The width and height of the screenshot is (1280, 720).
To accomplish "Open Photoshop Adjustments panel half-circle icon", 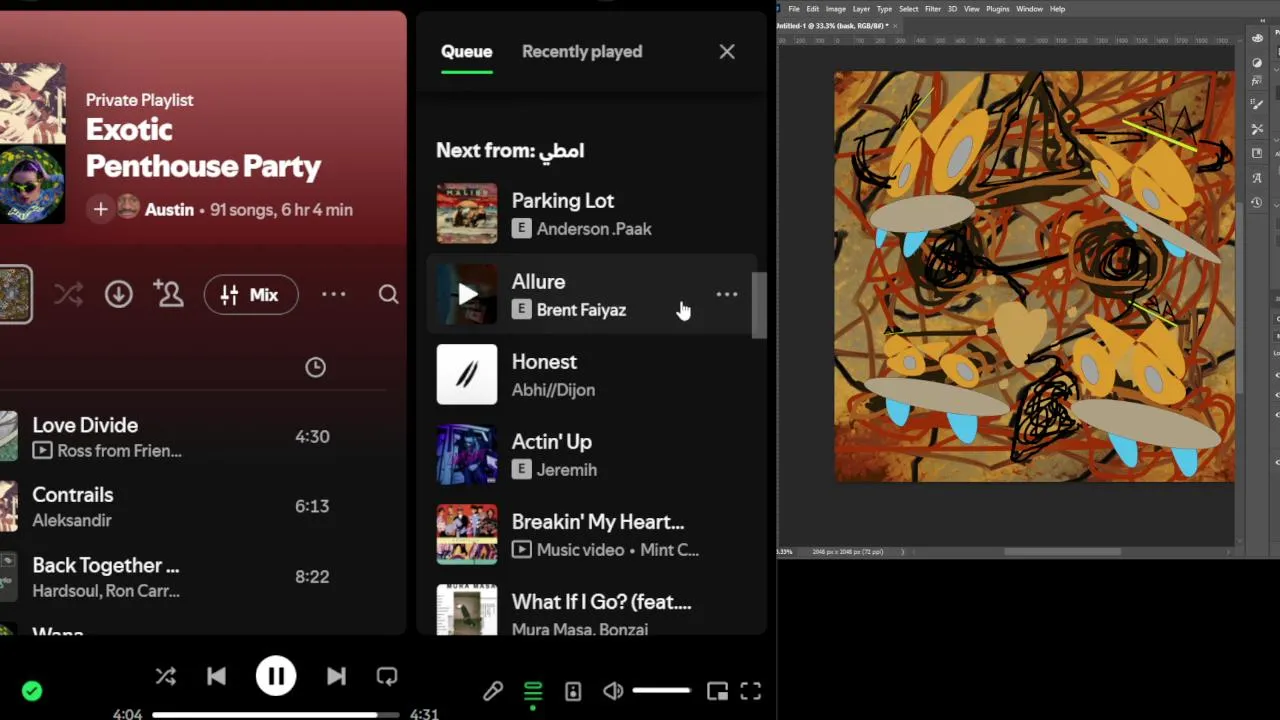I will coord(1258,62).
